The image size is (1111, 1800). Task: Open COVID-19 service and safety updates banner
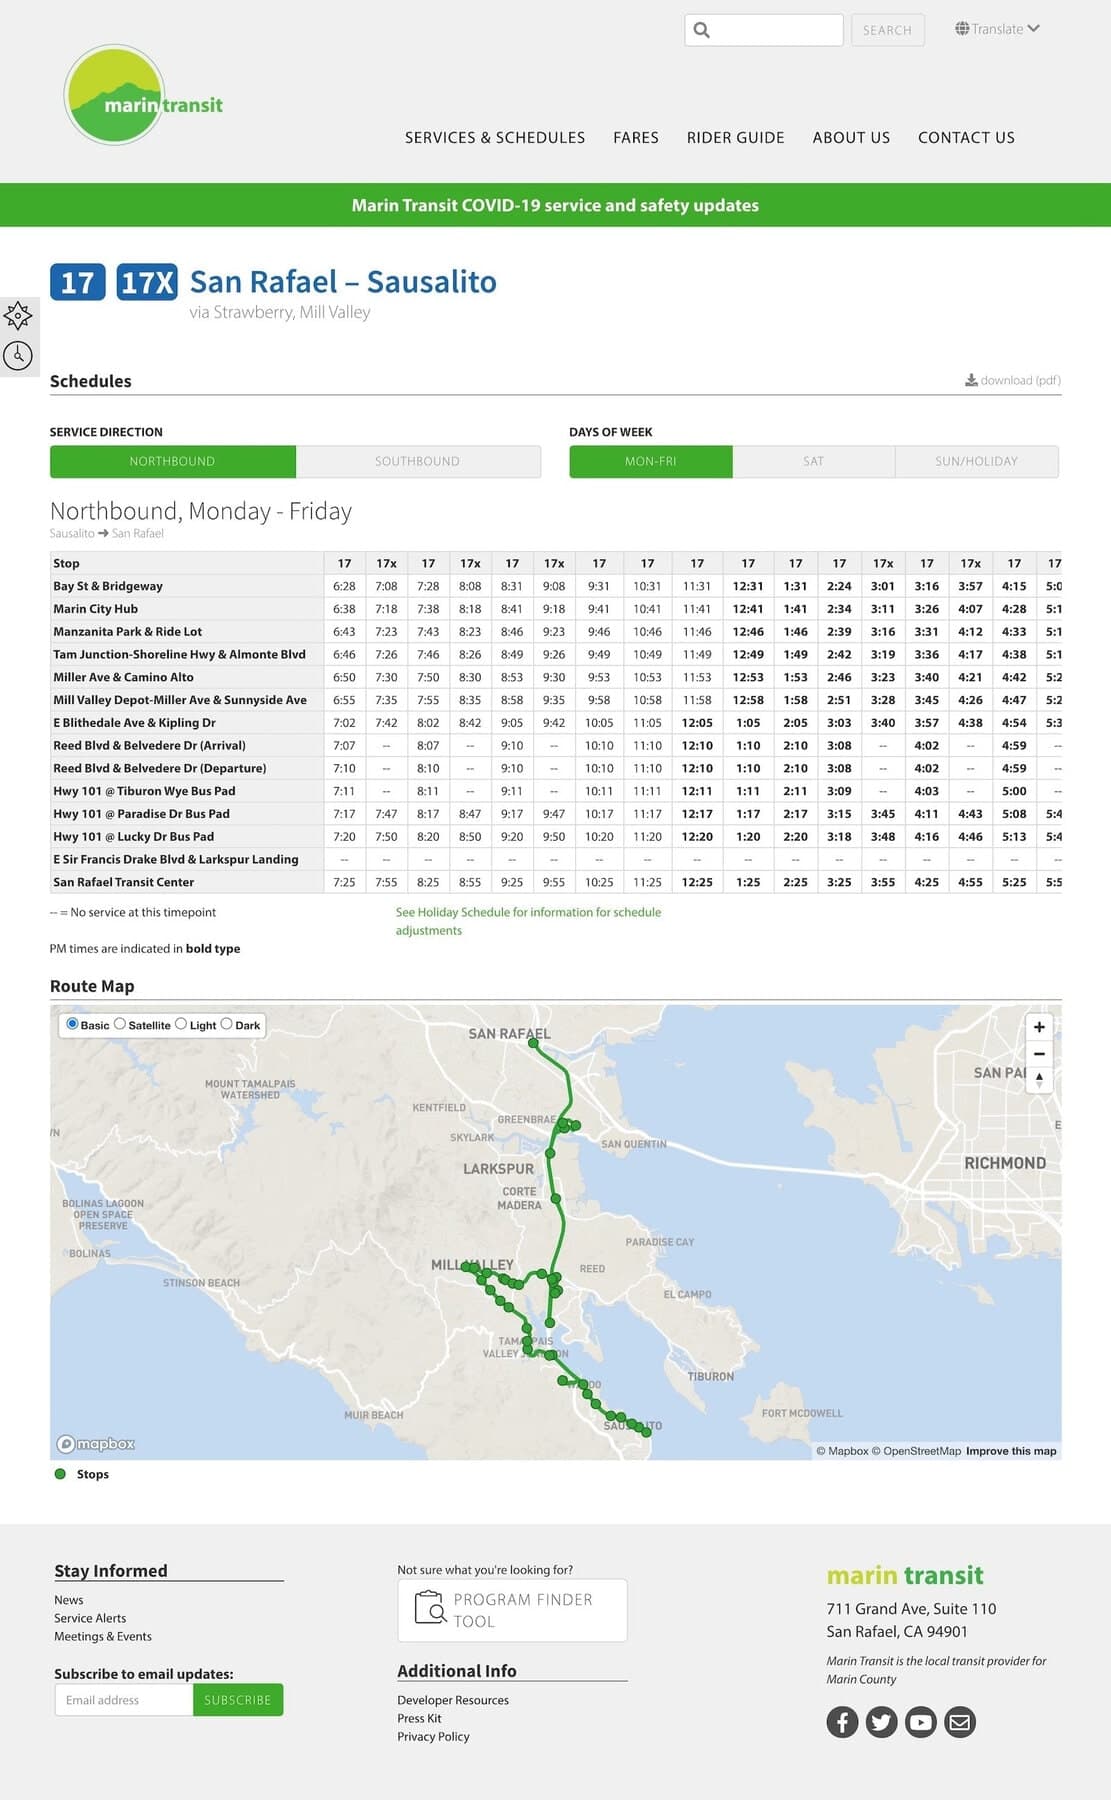pyautogui.click(x=555, y=205)
